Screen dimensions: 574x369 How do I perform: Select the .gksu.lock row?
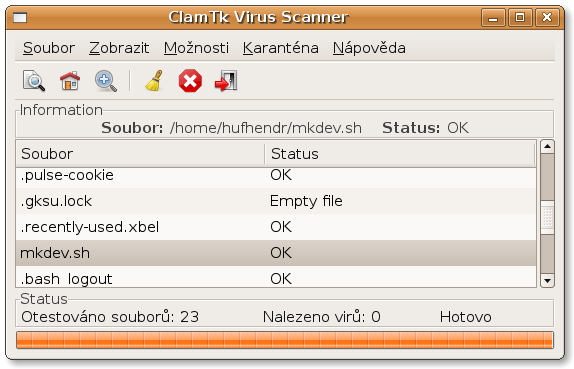point(276,201)
